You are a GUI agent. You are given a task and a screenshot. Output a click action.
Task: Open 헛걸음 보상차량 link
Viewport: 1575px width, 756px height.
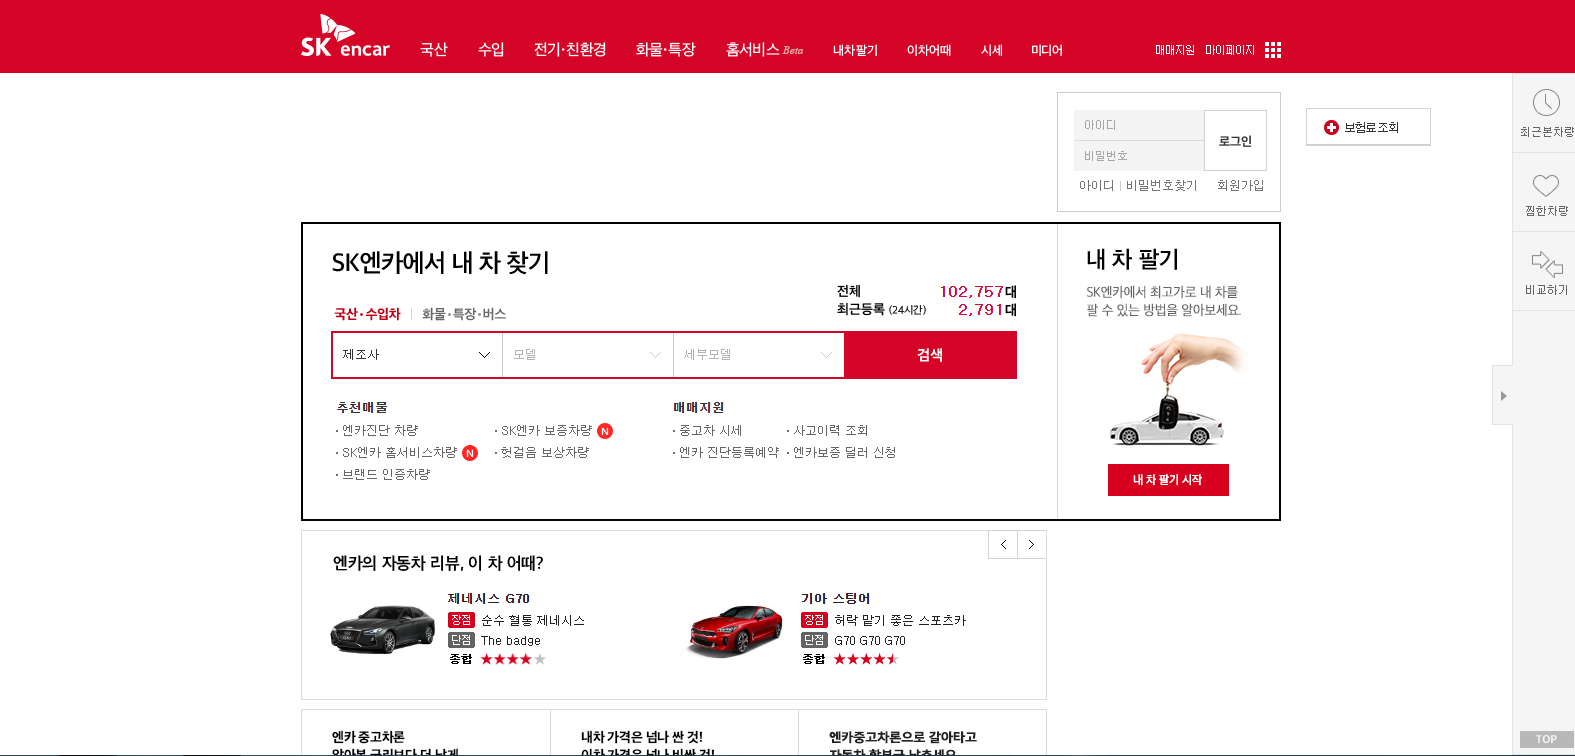point(545,452)
